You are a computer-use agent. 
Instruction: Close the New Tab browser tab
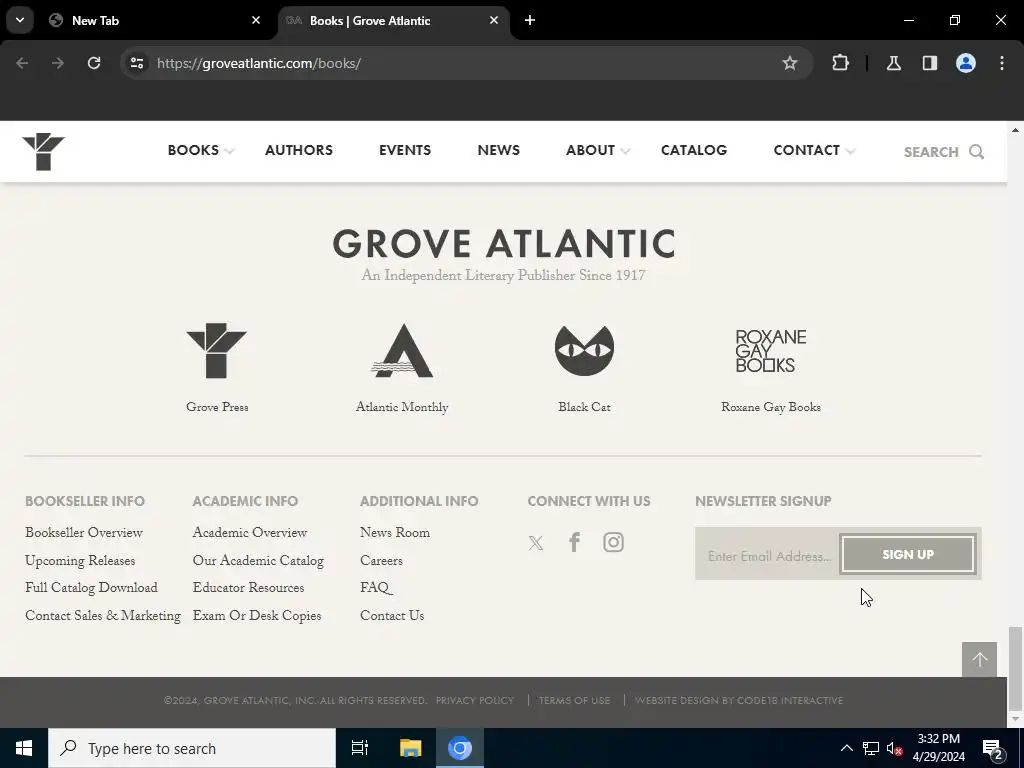click(x=256, y=20)
